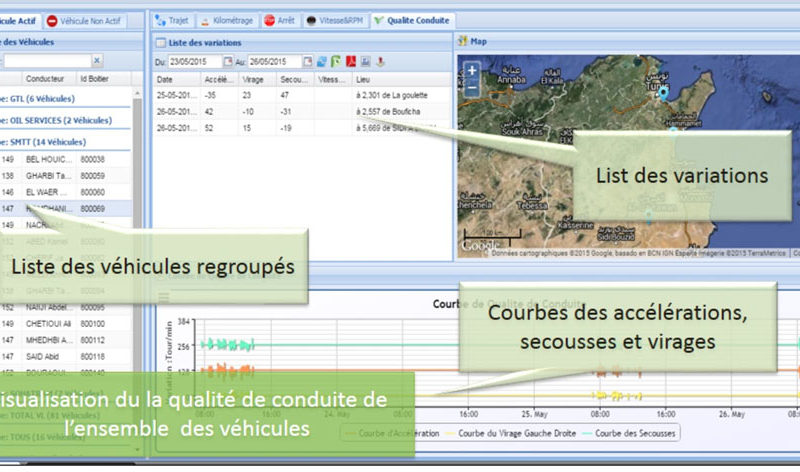Click the start date input field
Screen dimensions: 800x472
point(194,61)
